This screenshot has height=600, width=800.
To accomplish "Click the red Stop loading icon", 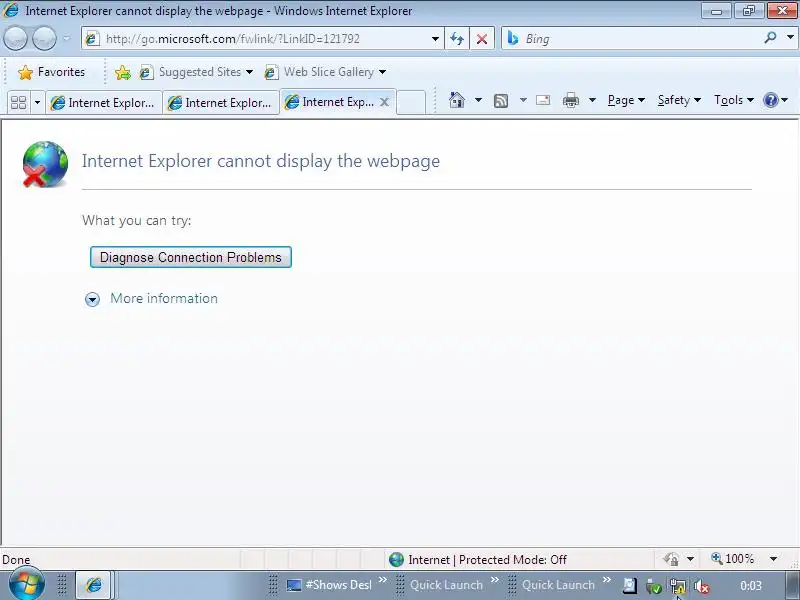I will point(481,39).
